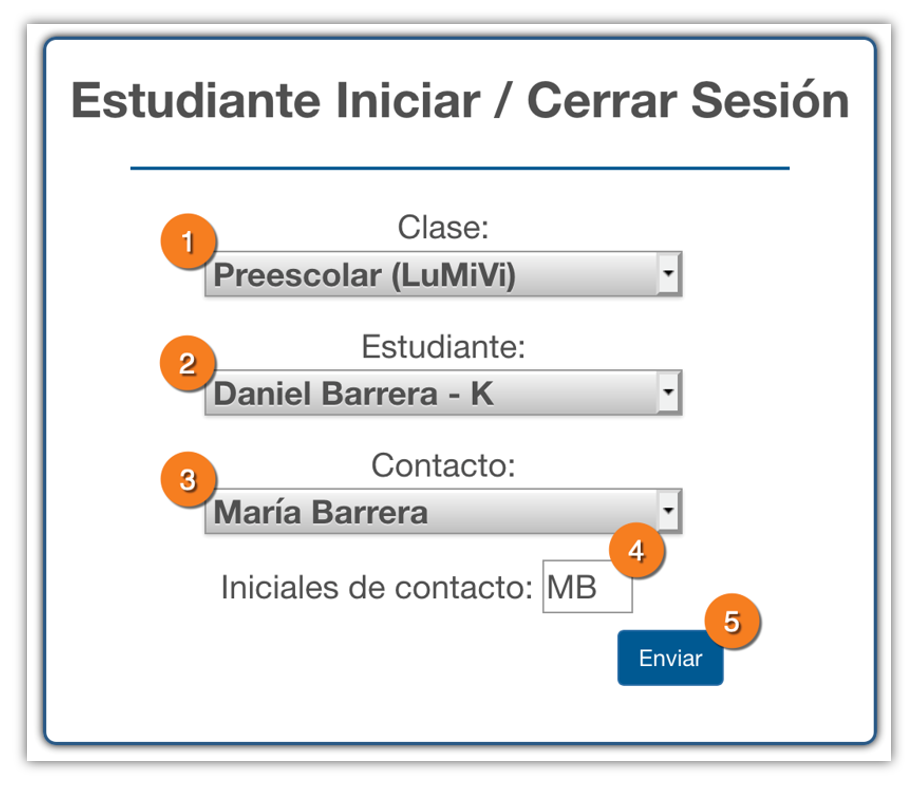
Task: Click the "Contacto:" label
Action: 443,465
